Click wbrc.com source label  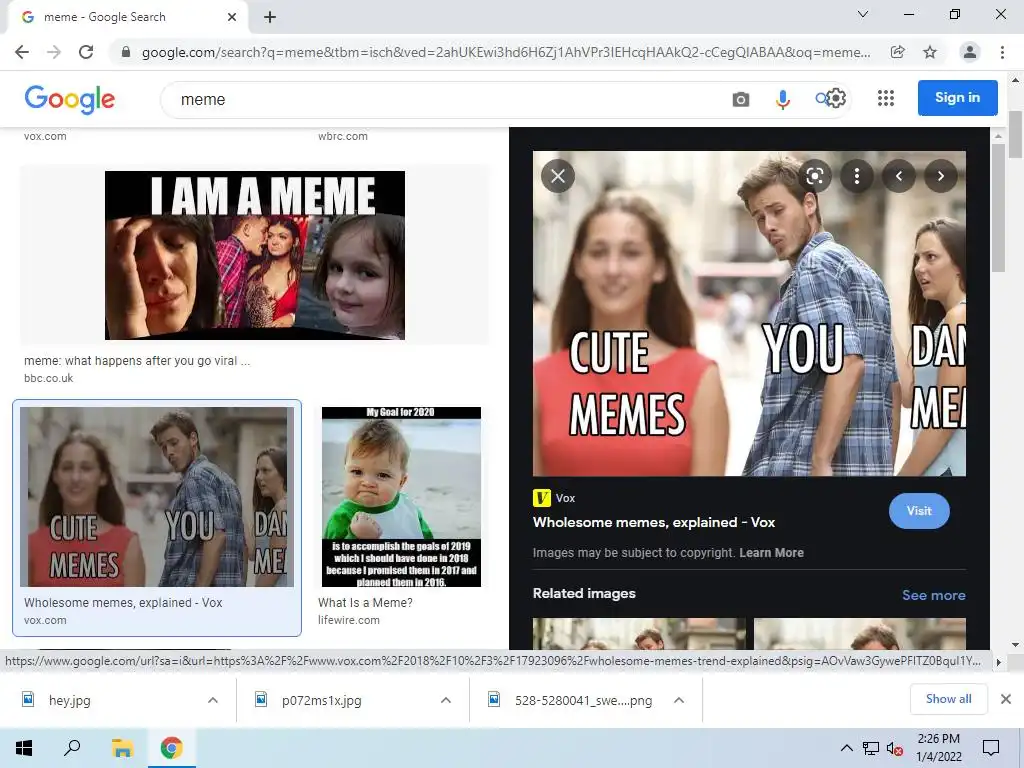[x=343, y=136]
